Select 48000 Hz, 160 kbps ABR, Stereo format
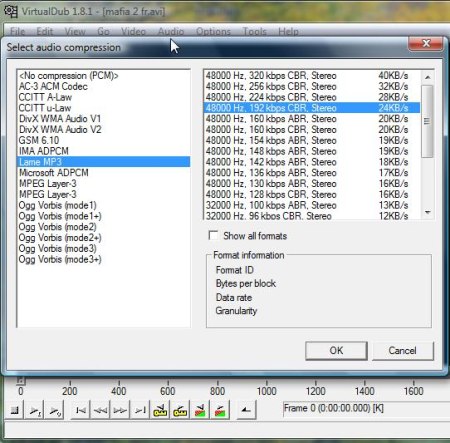The width and height of the screenshot is (450, 443). [x=312, y=119]
